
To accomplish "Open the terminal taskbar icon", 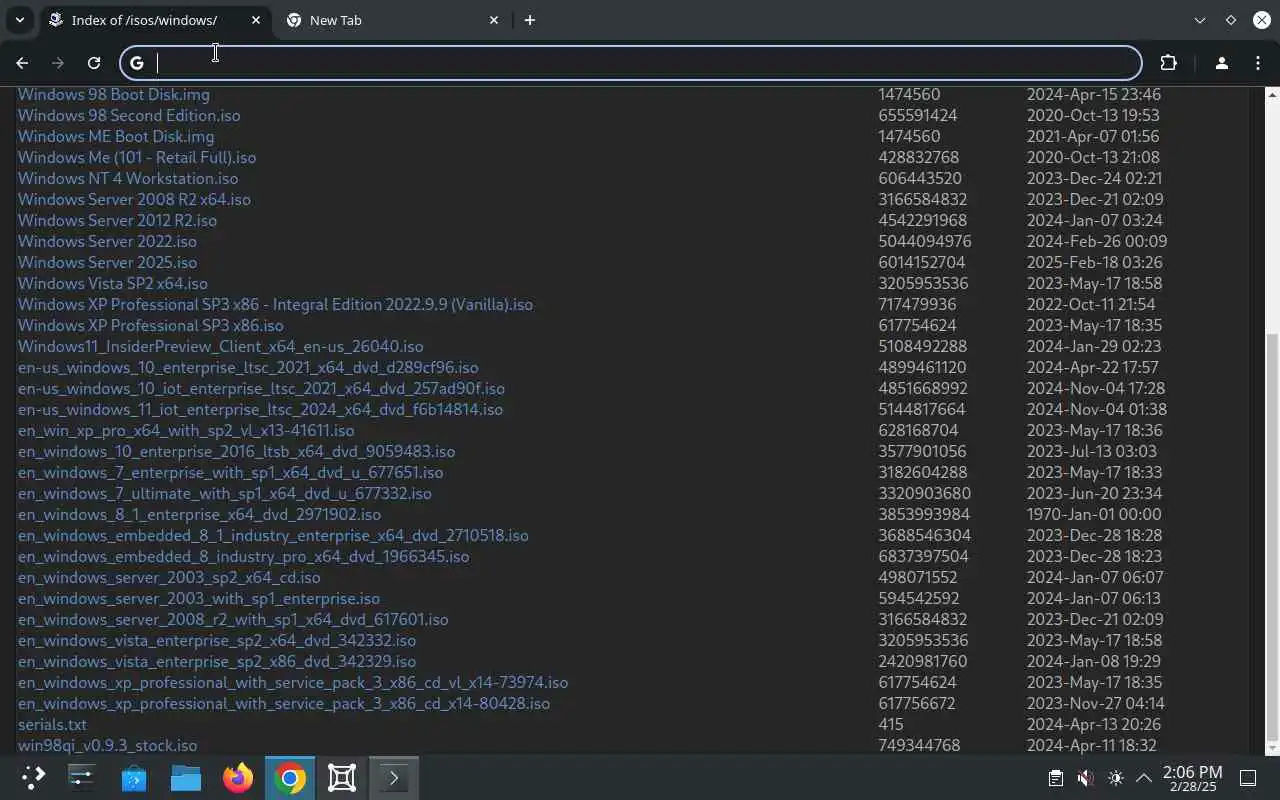I will 394,778.
